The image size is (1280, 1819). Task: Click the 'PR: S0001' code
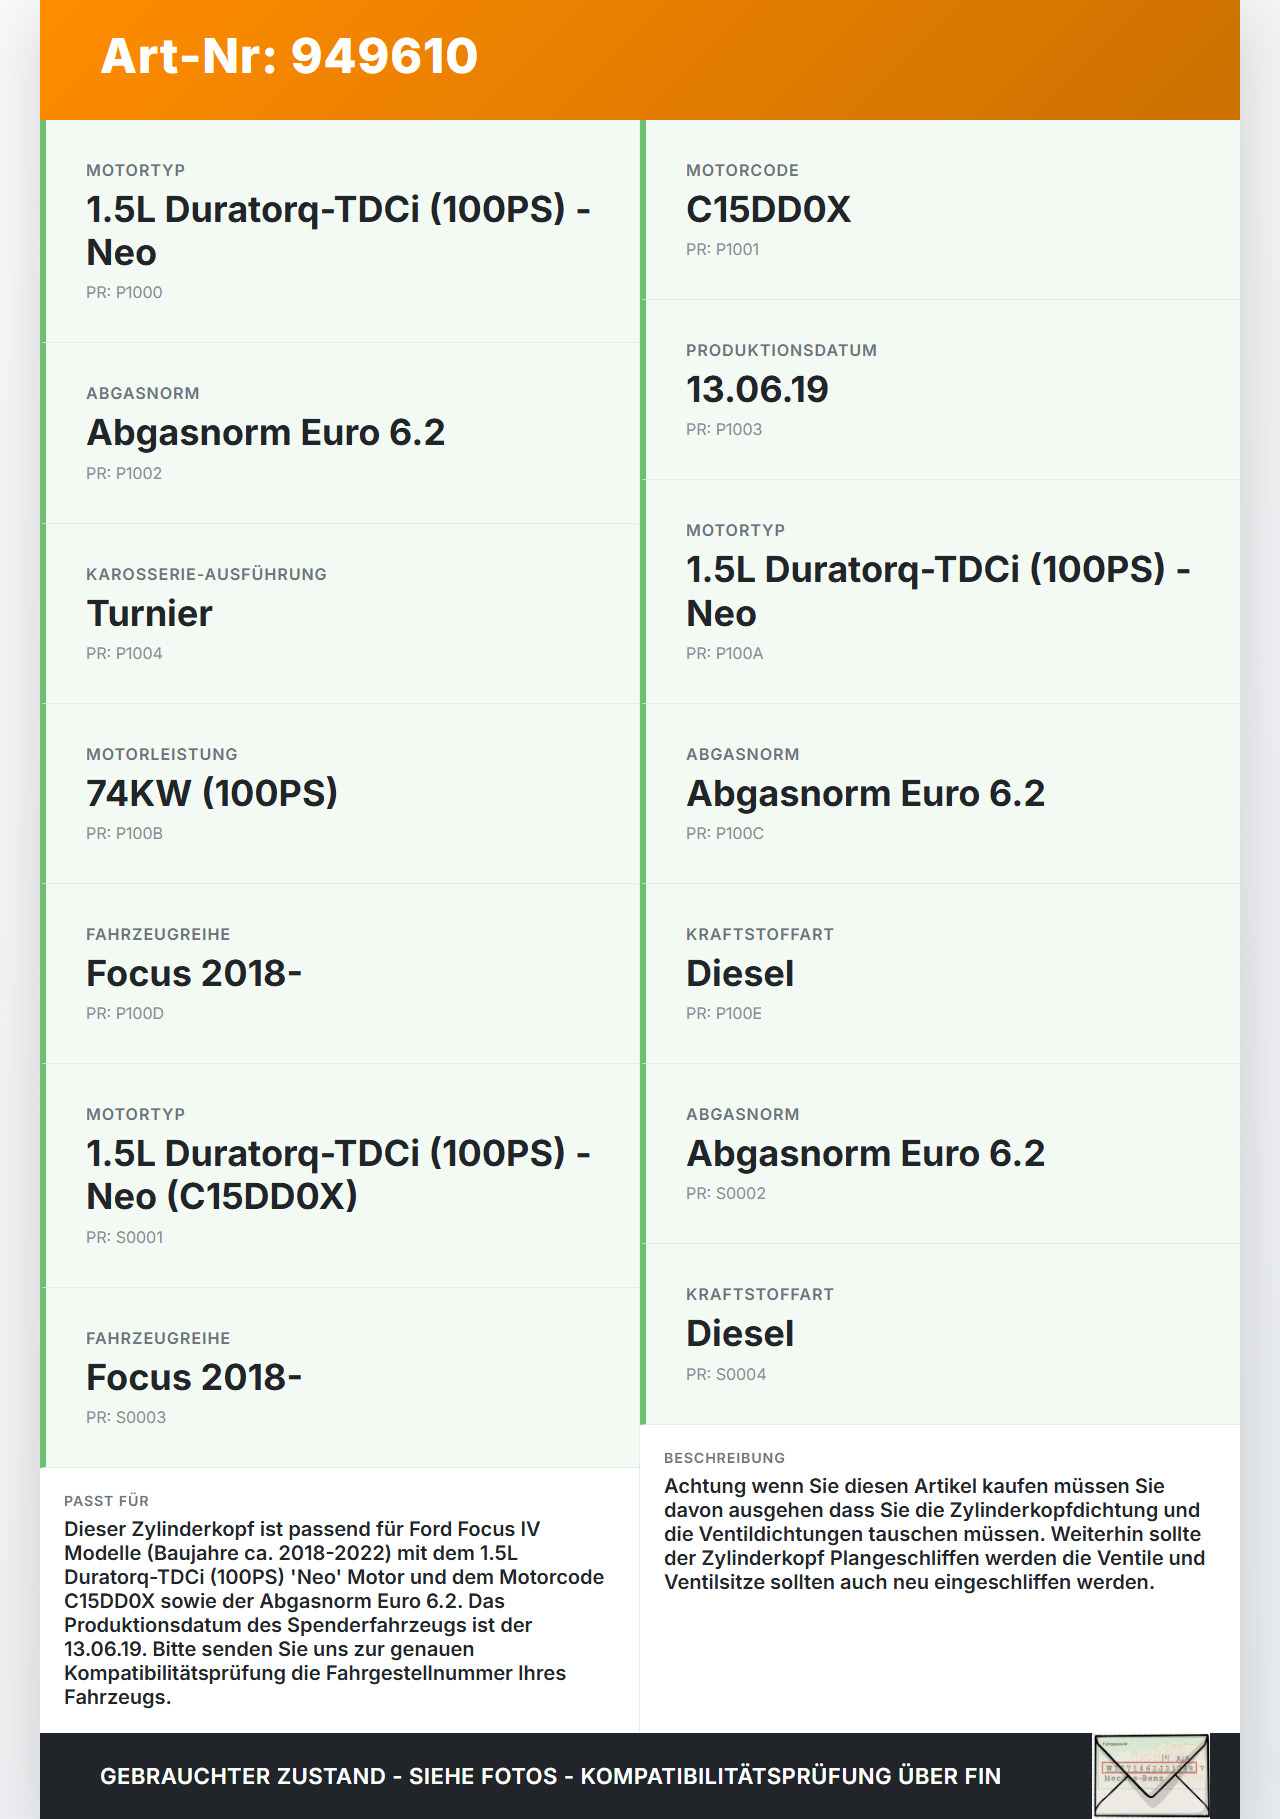click(x=124, y=1237)
